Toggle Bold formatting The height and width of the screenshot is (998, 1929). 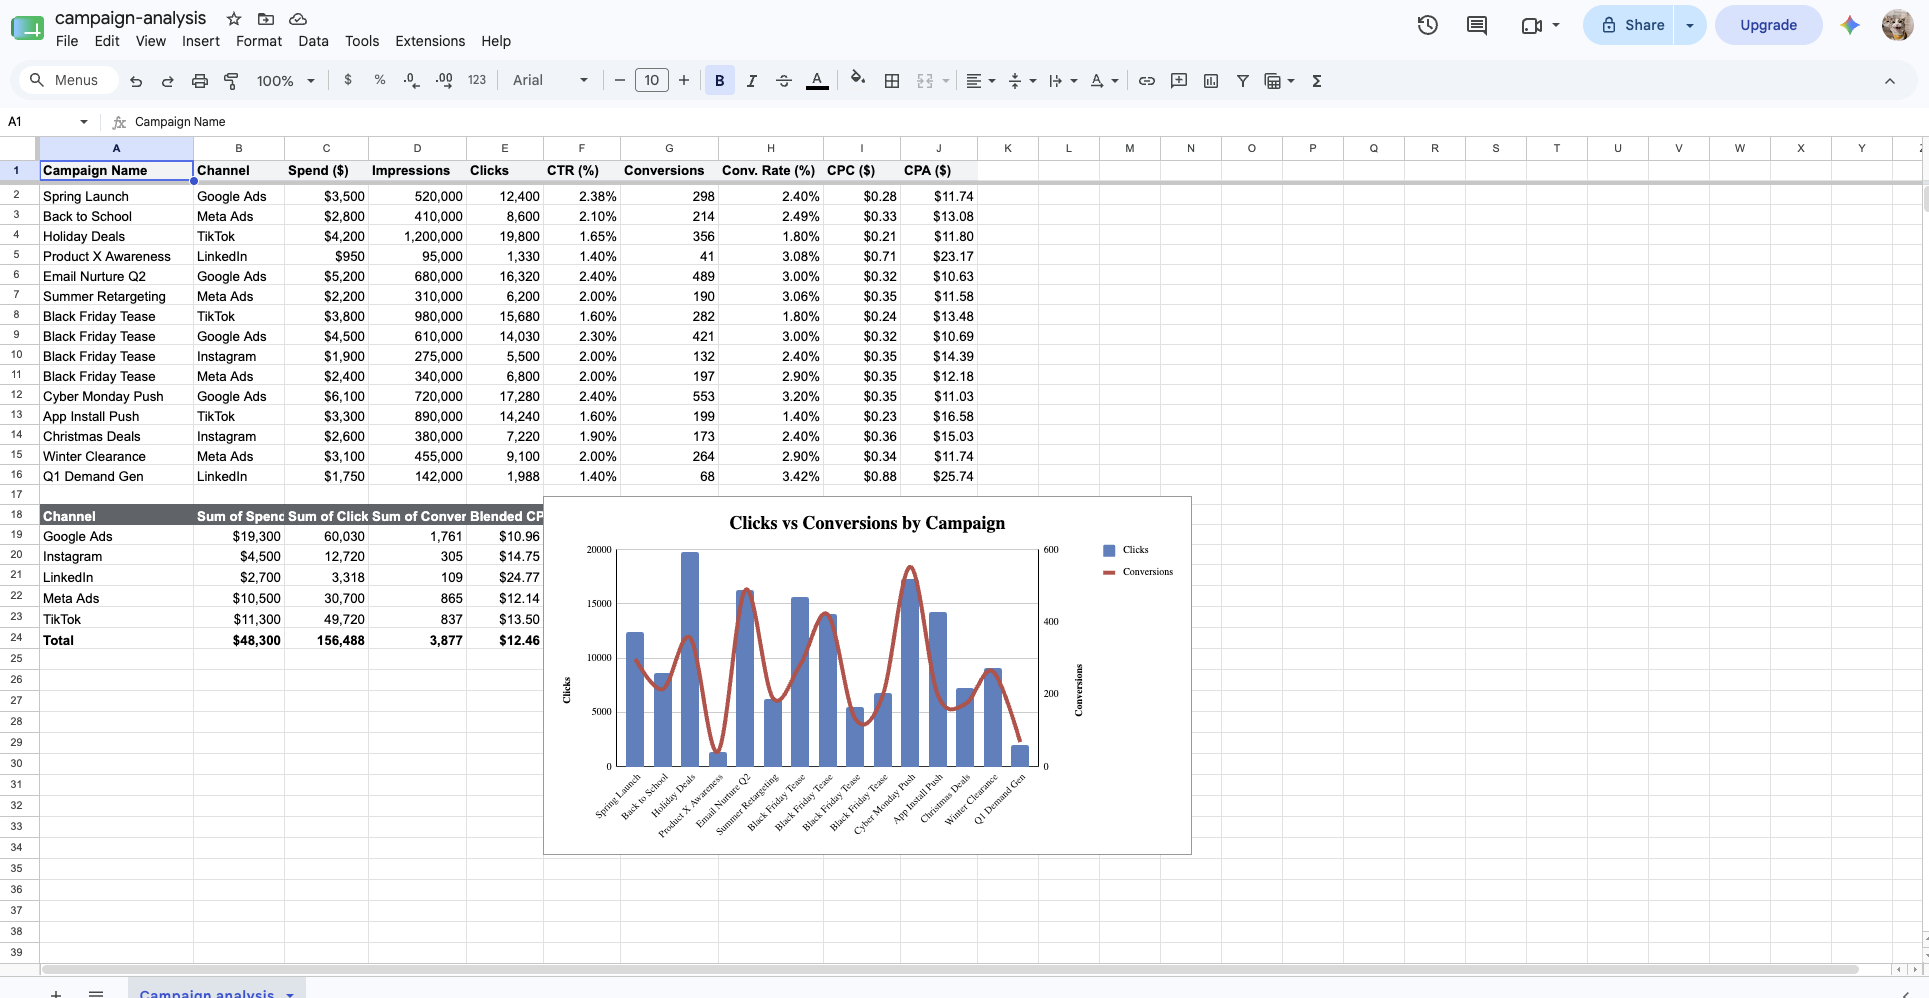click(x=720, y=81)
